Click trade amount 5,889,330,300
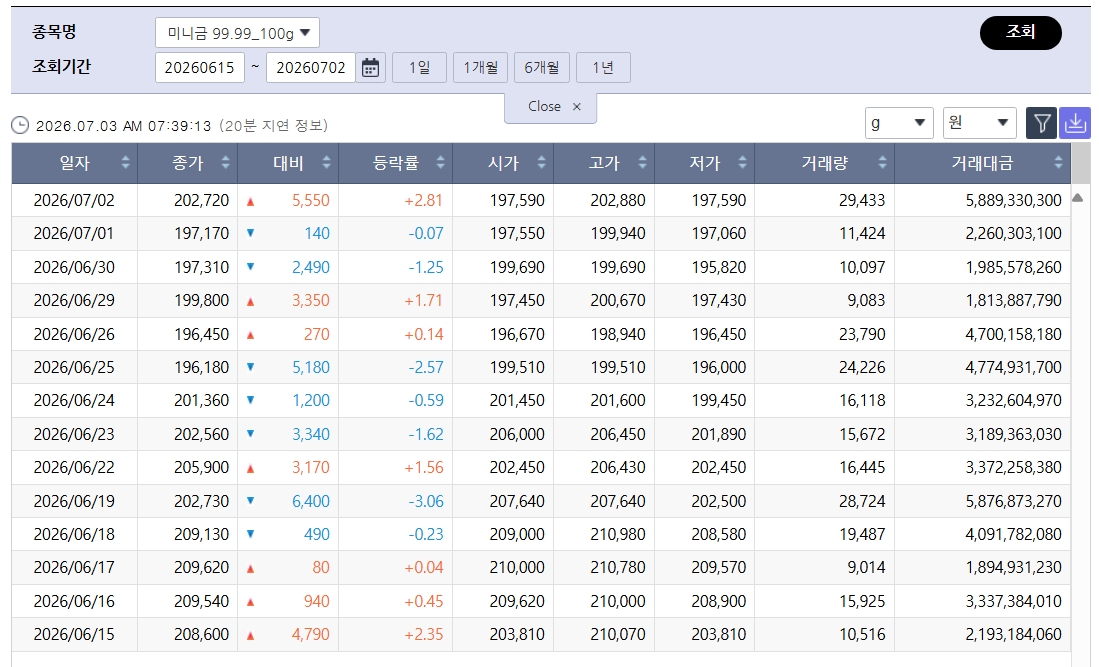The image size is (1099, 667). point(1013,200)
